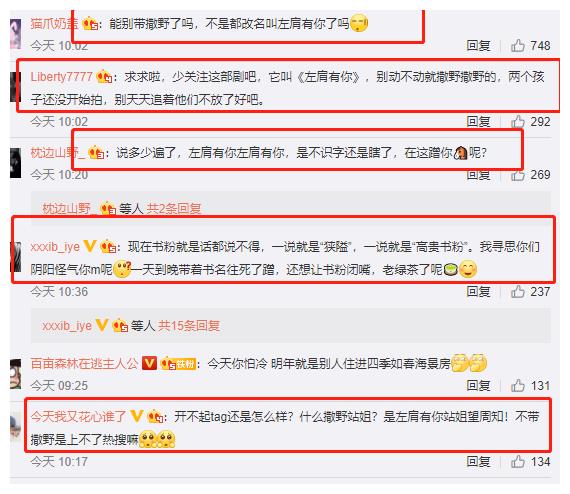
Task: Like the comment with 134 likes
Action: (x=518, y=462)
